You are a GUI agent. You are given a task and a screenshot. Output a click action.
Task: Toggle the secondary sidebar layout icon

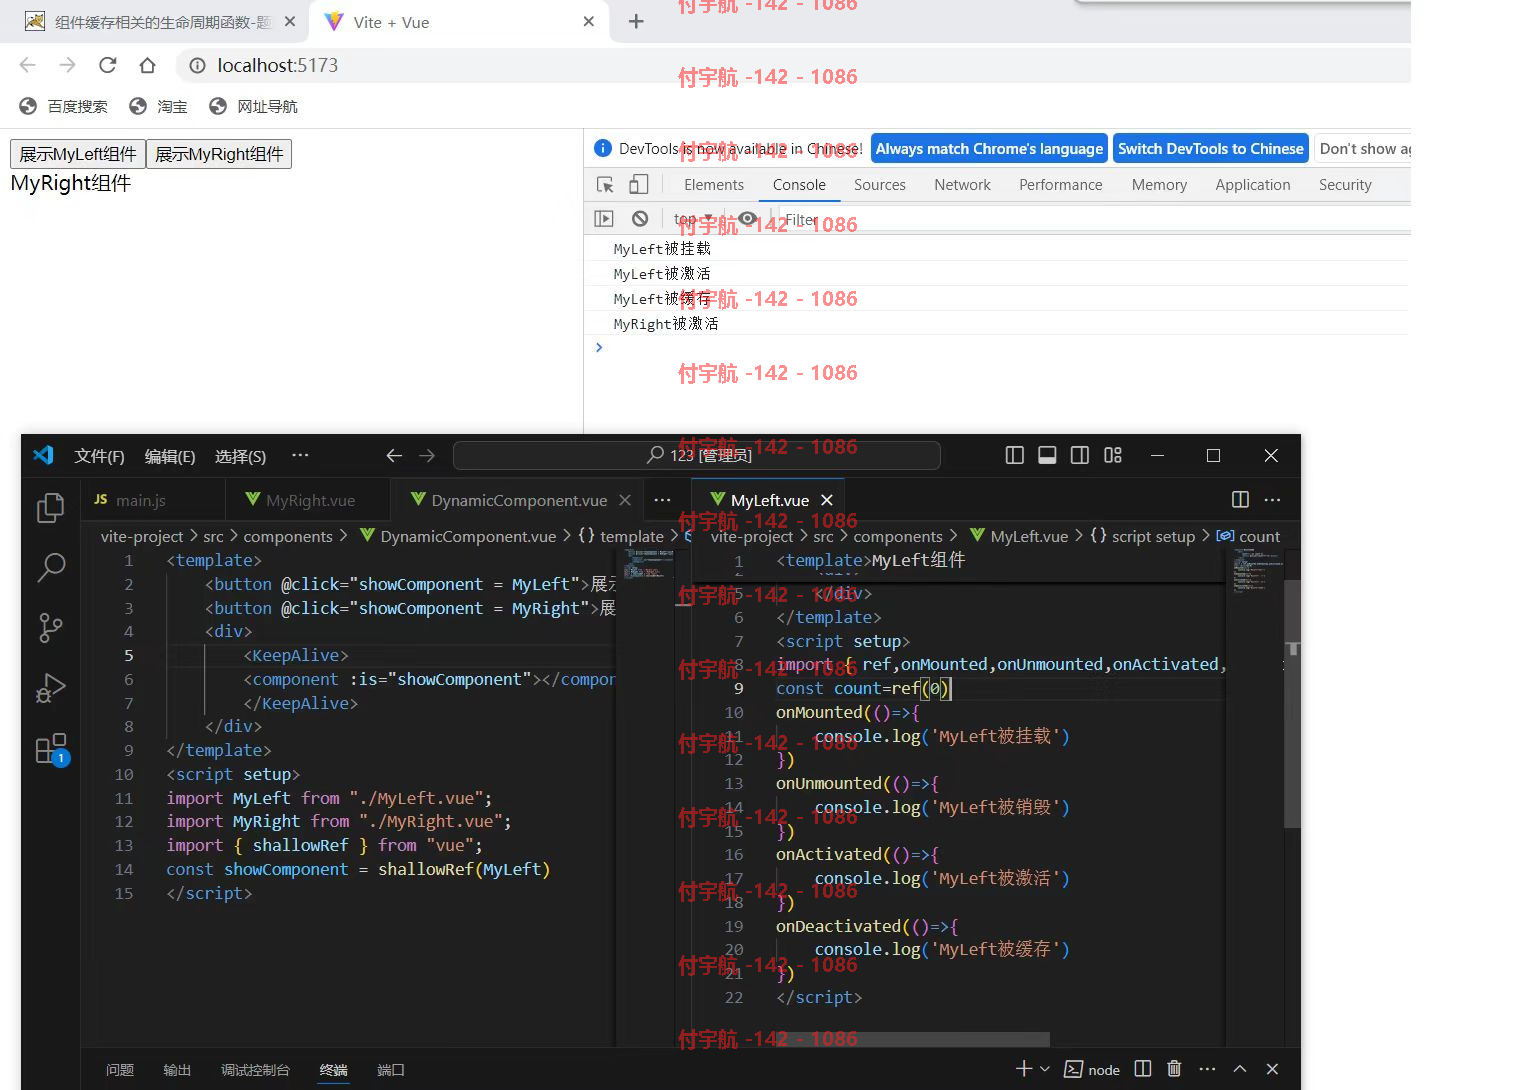(x=1080, y=455)
